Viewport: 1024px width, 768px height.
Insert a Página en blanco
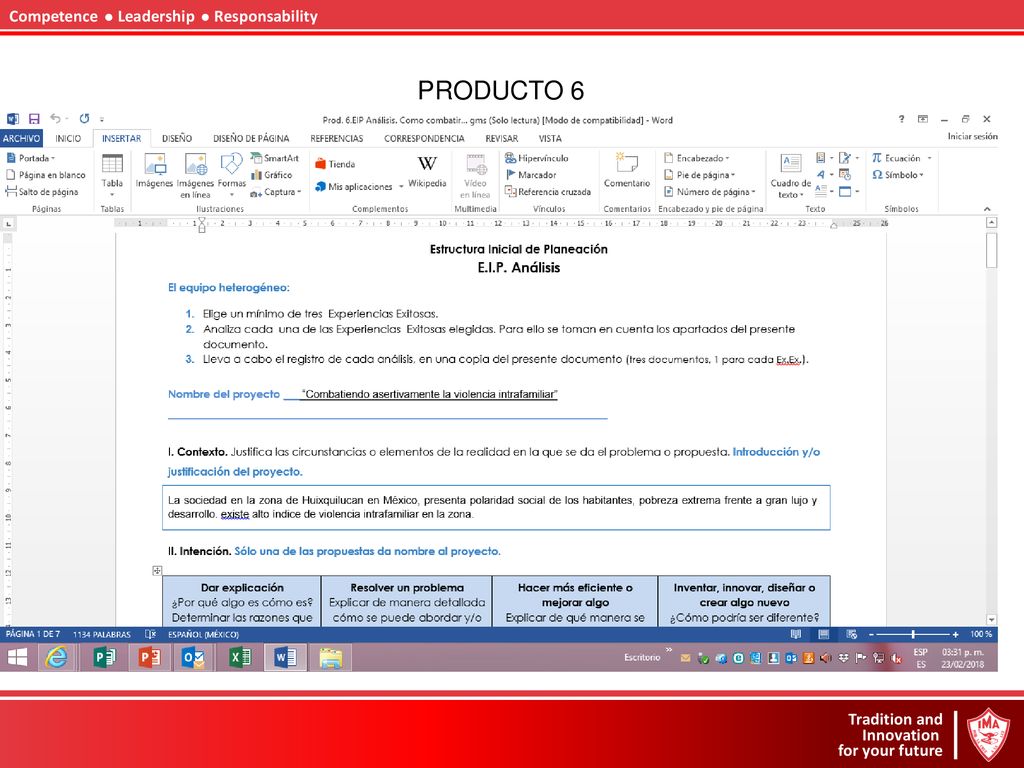pos(46,175)
